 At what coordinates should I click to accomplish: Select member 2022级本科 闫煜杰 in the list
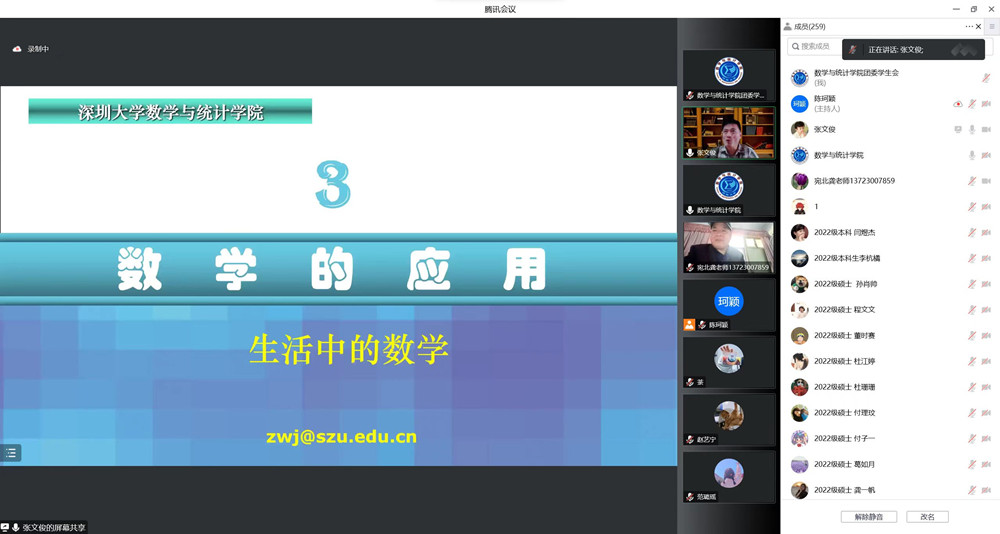[845, 232]
